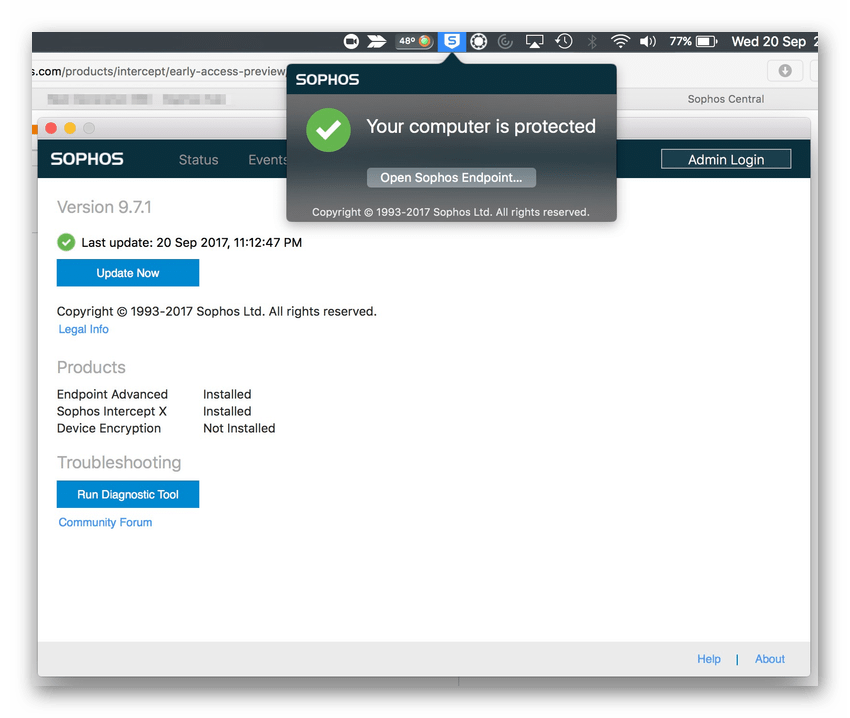This screenshot has height=718, width=850.
Task: Click the Troubleshooting heading
Action: pyautogui.click(x=119, y=463)
